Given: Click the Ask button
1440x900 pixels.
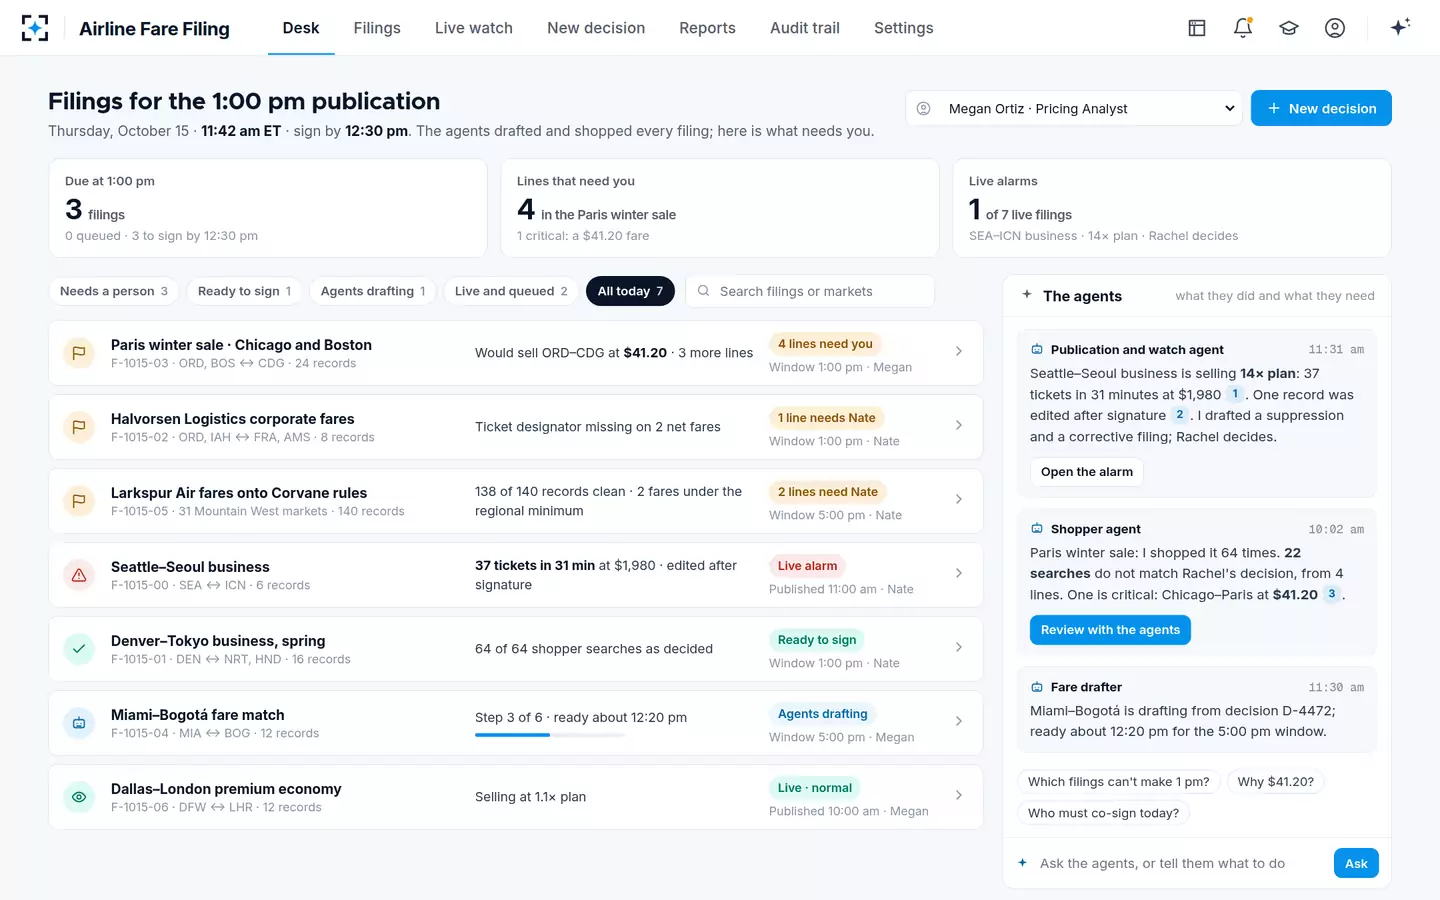Looking at the screenshot, I should point(1356,863).
